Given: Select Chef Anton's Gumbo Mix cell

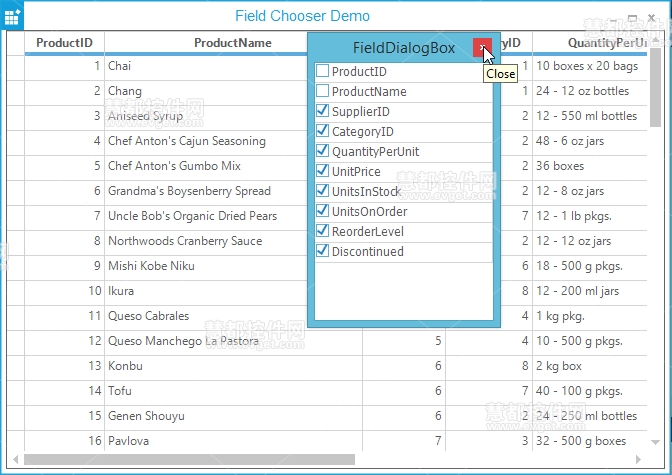Looking at the screenshot, I should coord(206,166).
